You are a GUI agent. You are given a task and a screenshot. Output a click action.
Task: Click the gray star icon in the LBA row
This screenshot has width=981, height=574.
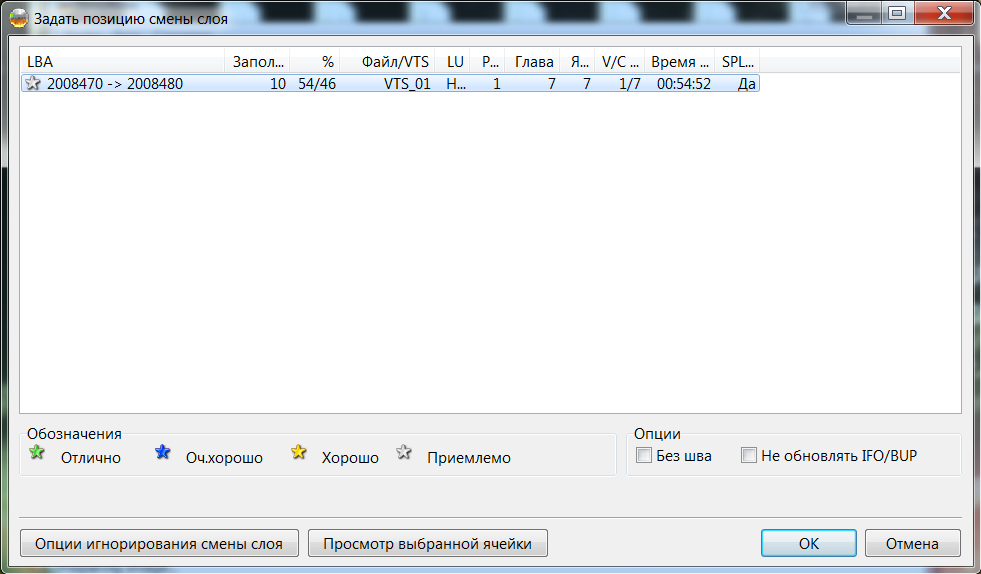[x=33, y=83]
